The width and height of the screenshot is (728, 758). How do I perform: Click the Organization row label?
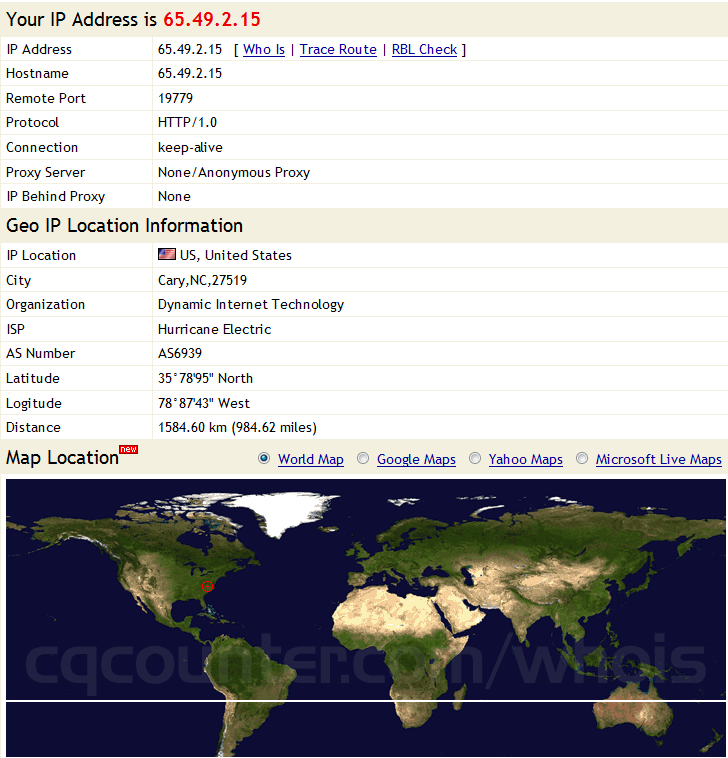click(45, 305)
